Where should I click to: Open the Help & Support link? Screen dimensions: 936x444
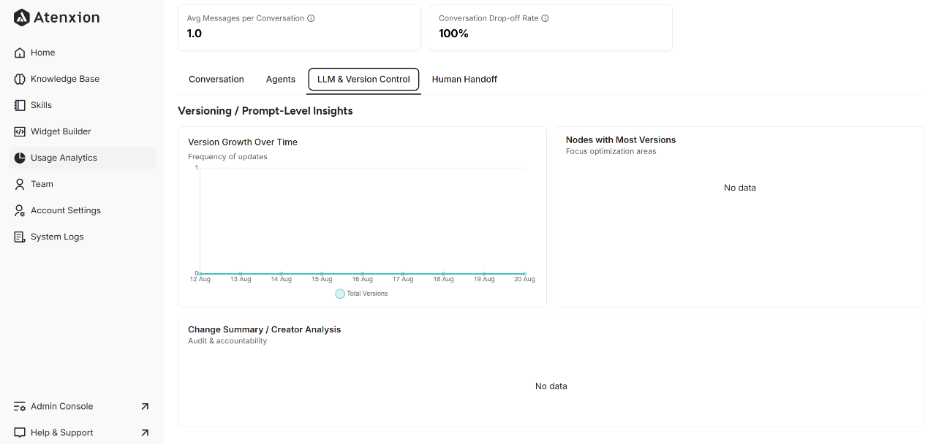coord(84,433)
